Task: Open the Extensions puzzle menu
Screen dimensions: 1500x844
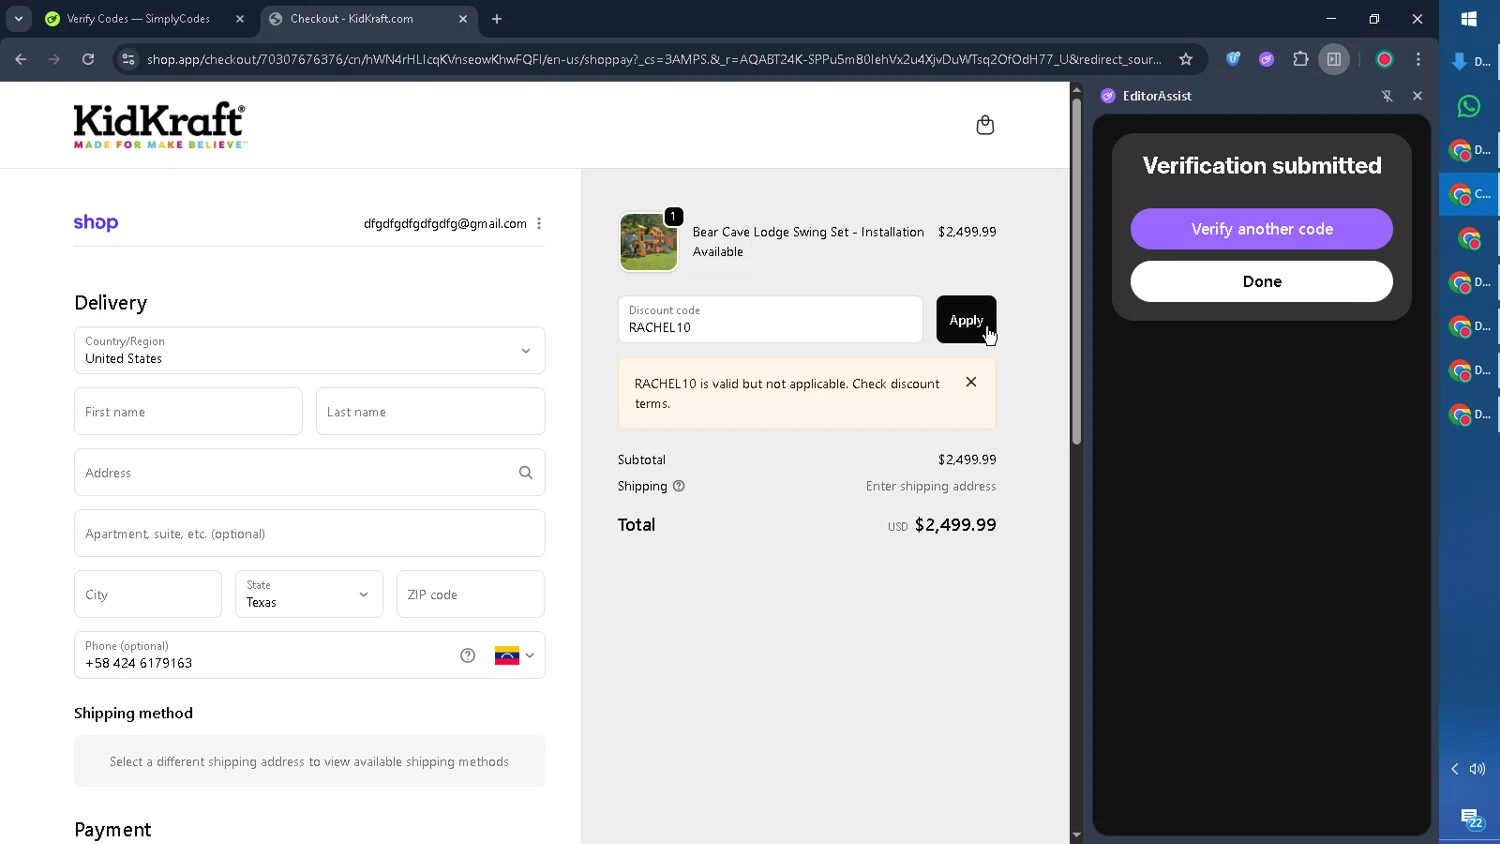Action: 1300,59
